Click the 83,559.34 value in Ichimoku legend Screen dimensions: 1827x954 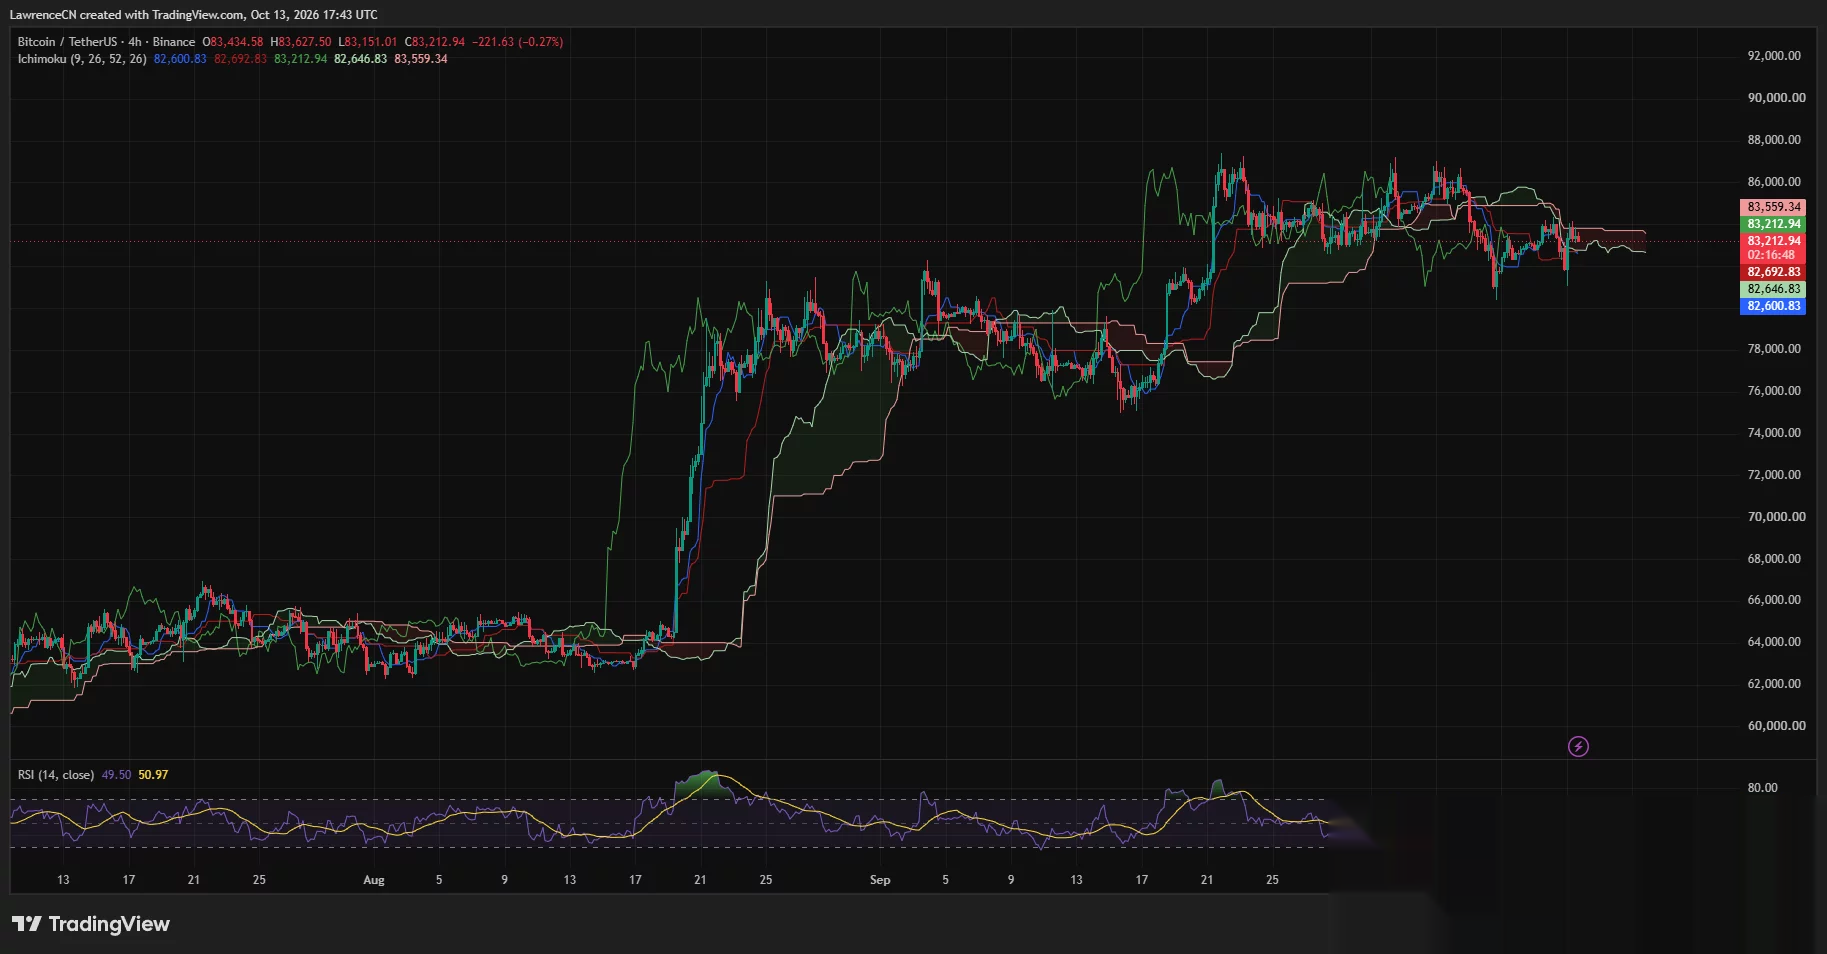(x=421, y=59)
